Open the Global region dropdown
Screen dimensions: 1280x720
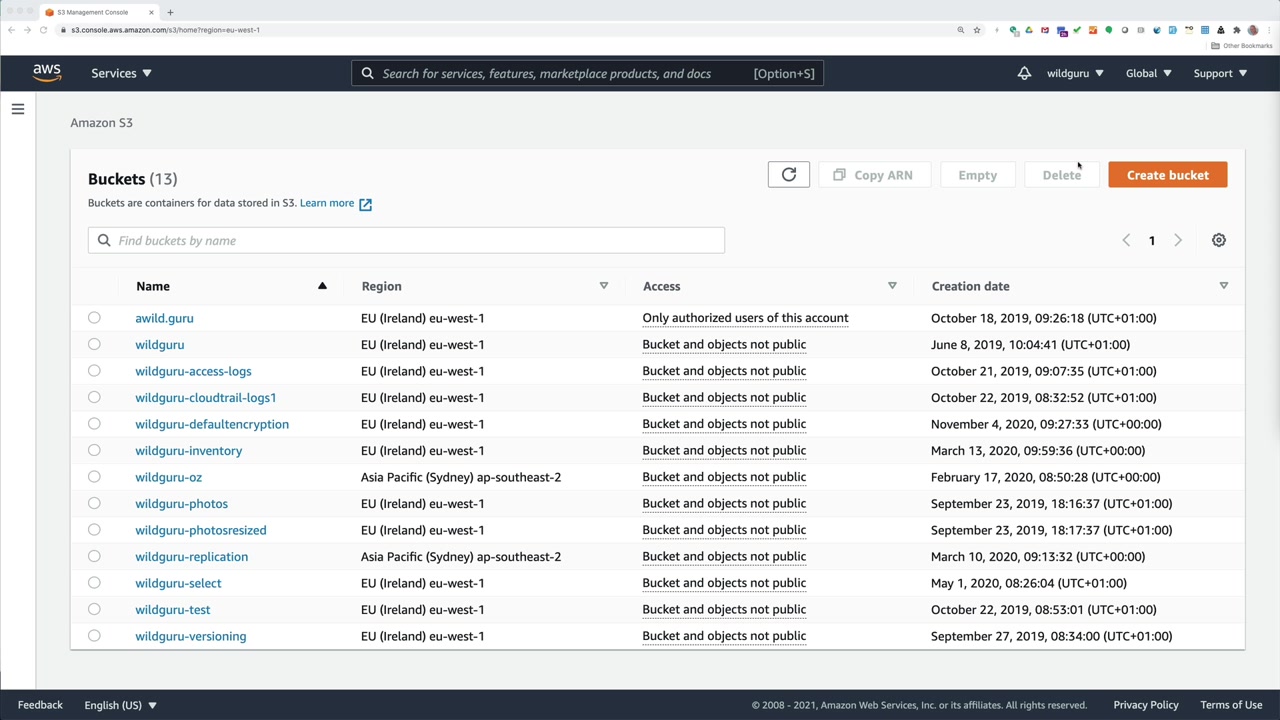(x=1148, y=73)
